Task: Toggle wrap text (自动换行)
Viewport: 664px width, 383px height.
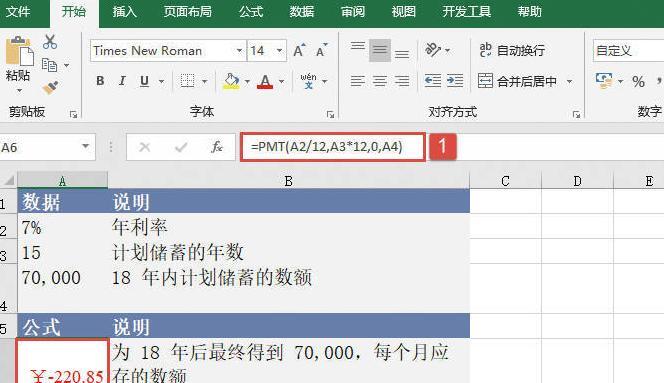Action: pos(512,50)
